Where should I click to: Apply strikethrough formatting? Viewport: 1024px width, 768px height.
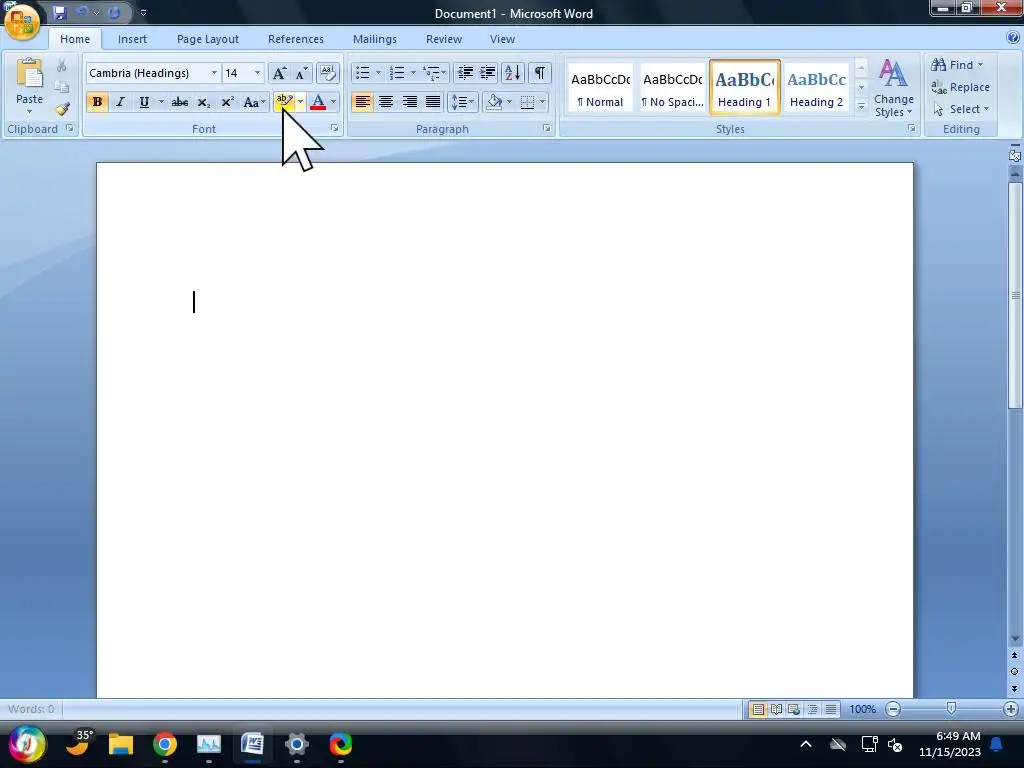180,102
